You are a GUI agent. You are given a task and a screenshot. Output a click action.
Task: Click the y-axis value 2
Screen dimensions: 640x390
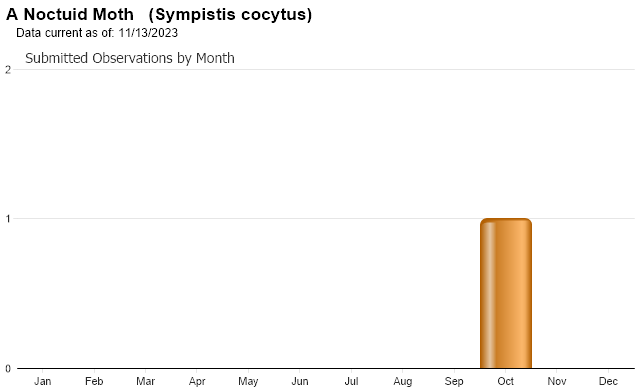pos(8,70)
